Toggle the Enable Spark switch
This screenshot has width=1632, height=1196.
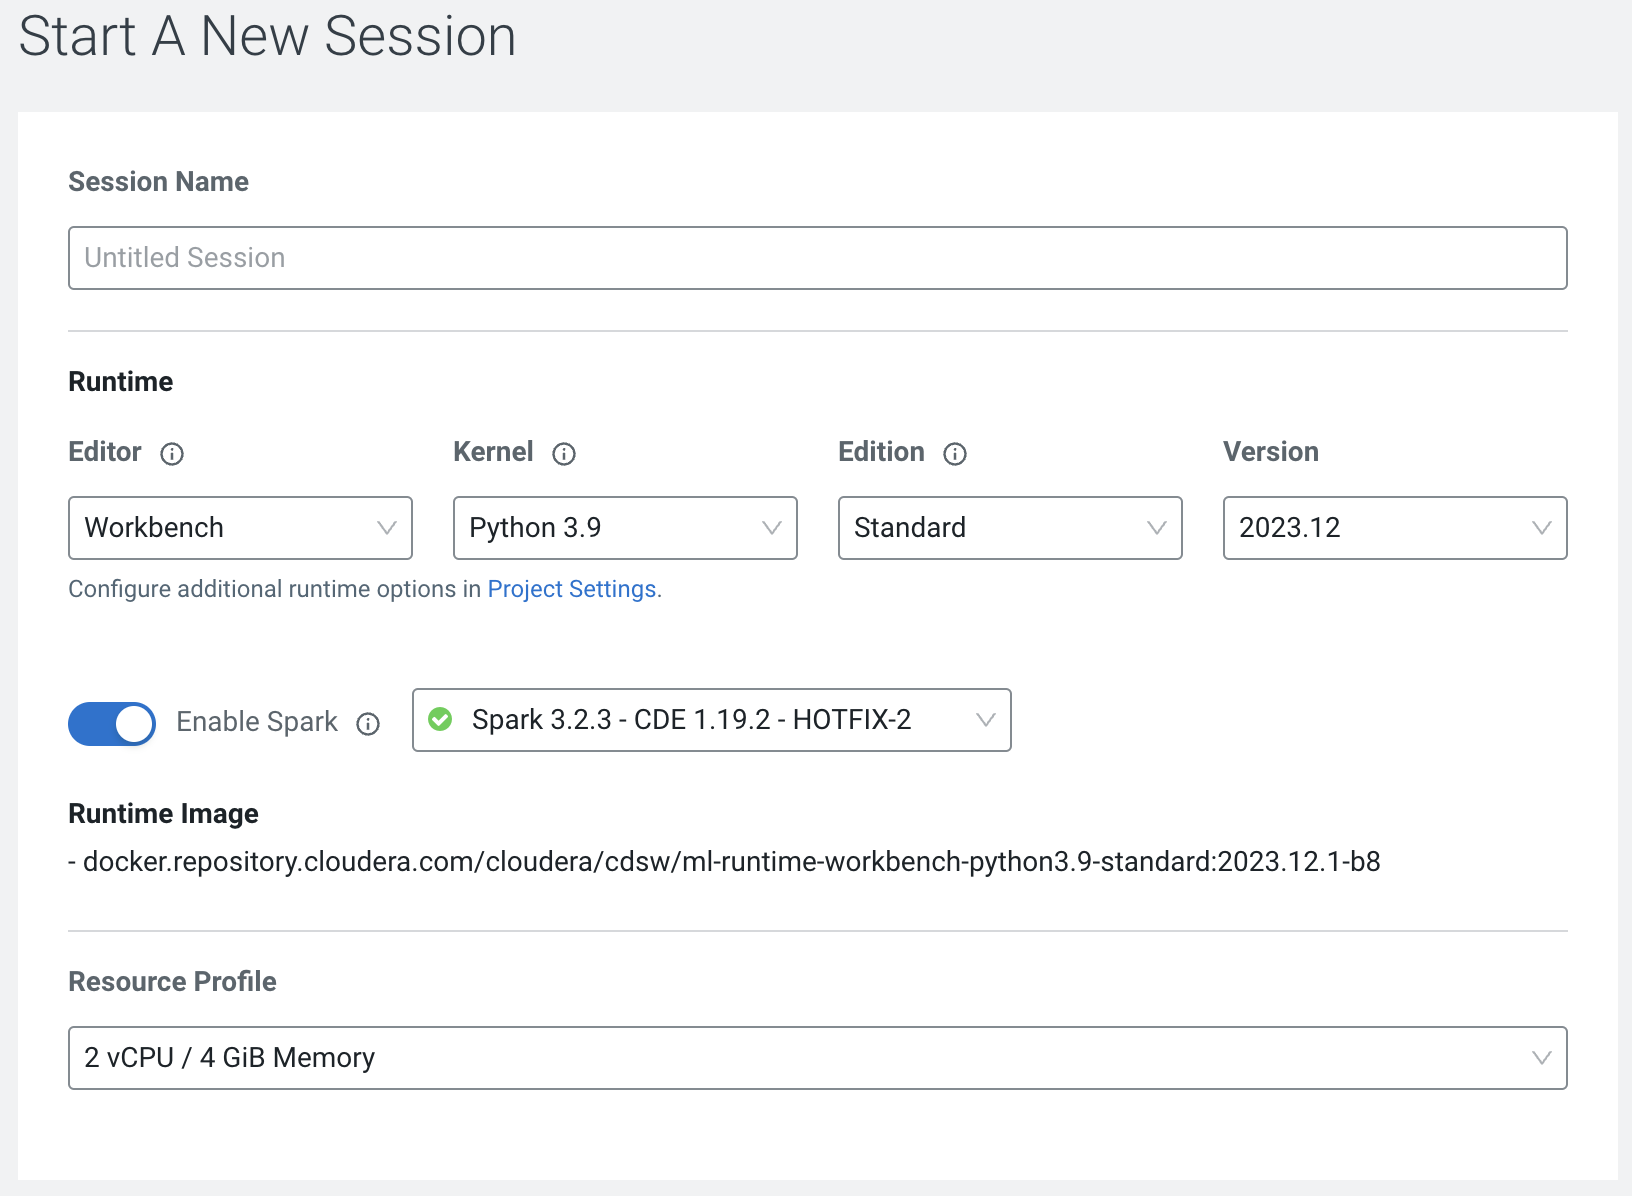[112, 723]
